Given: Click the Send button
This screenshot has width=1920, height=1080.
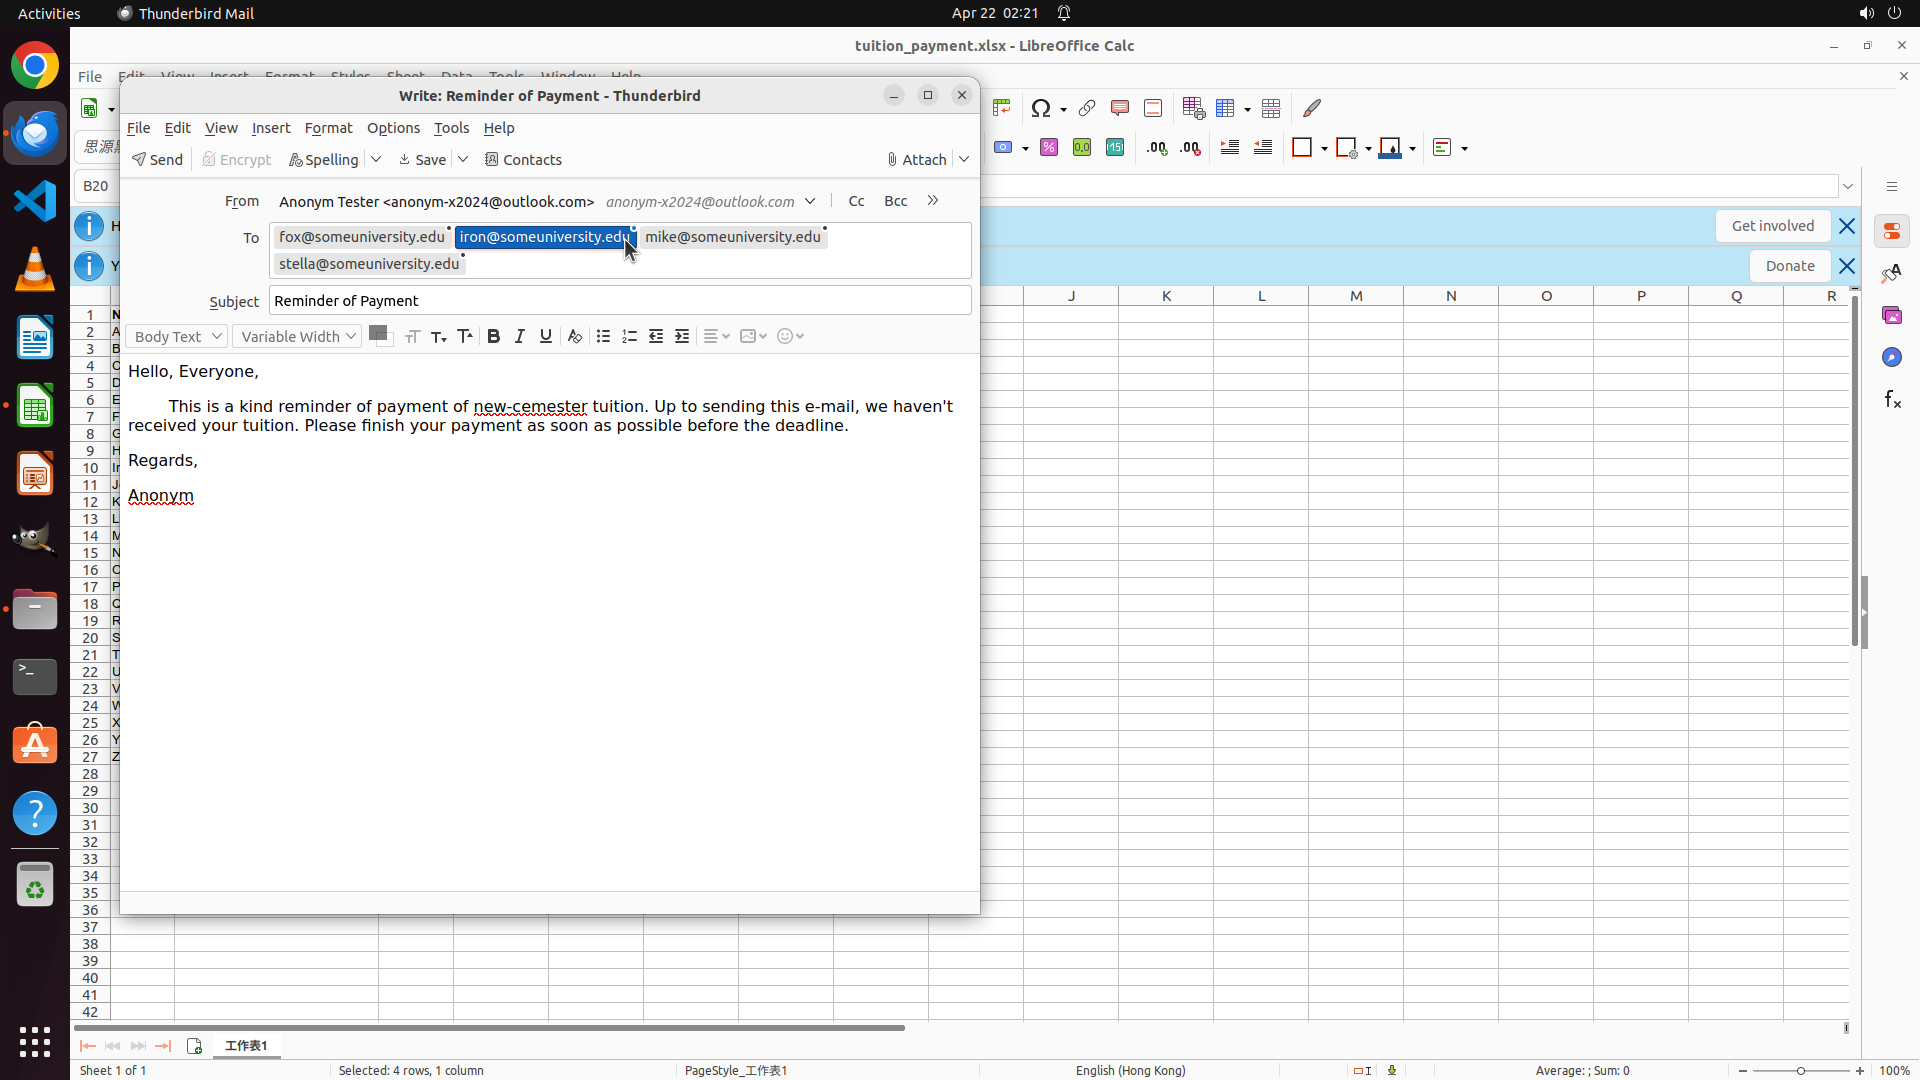Looking at the screenshot, I should (x=157, y=160).
